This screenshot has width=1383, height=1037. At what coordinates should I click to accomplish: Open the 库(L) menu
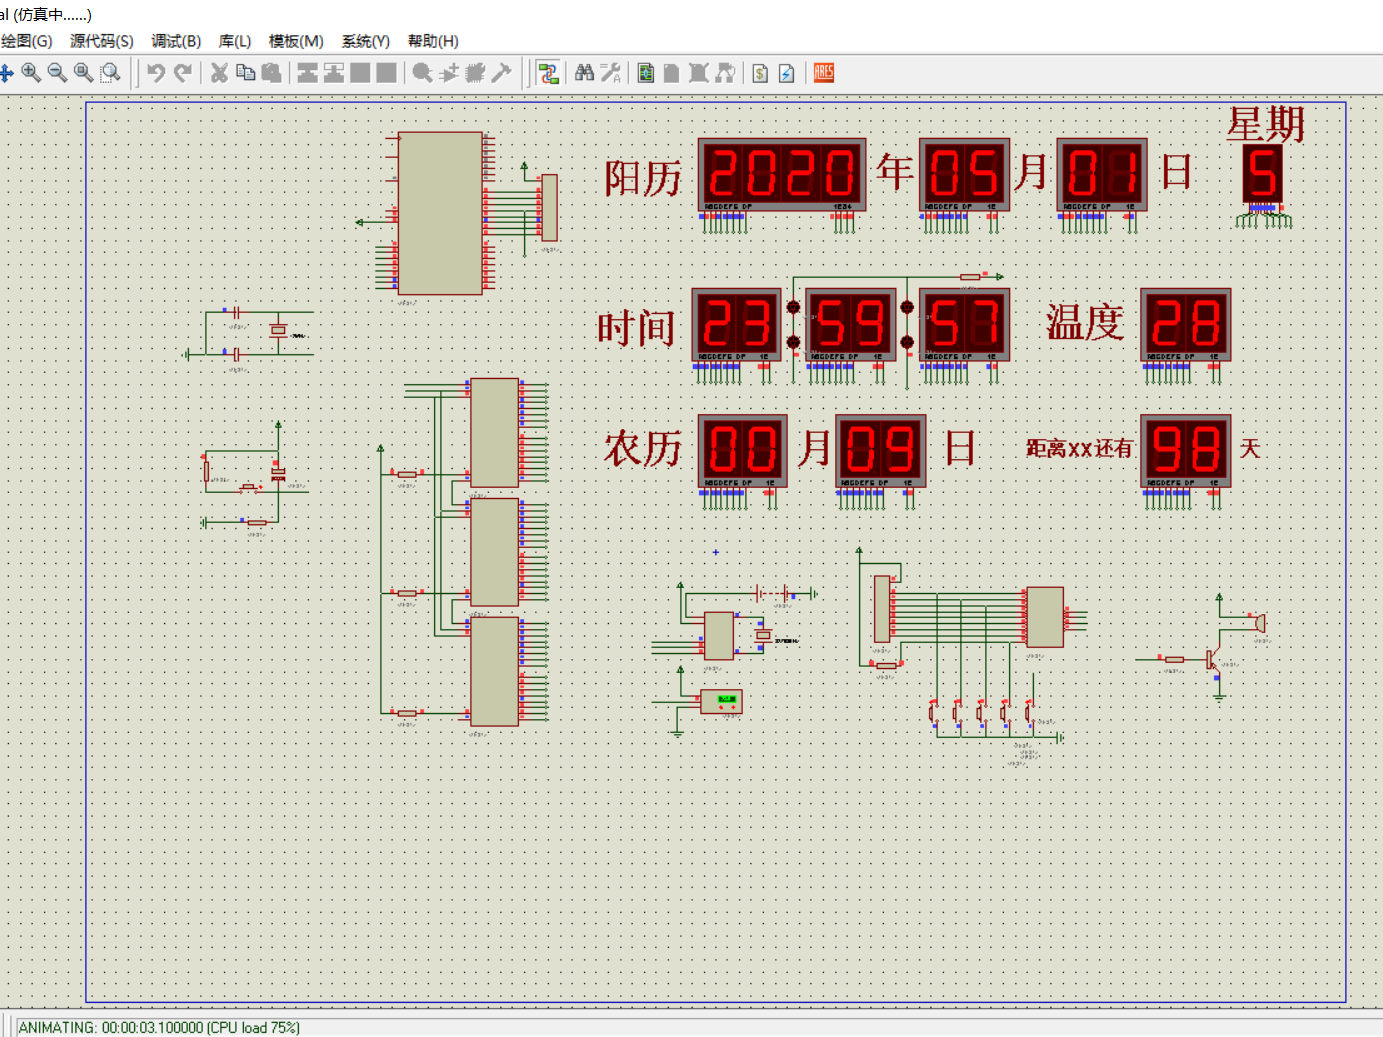tap(235, 41)
